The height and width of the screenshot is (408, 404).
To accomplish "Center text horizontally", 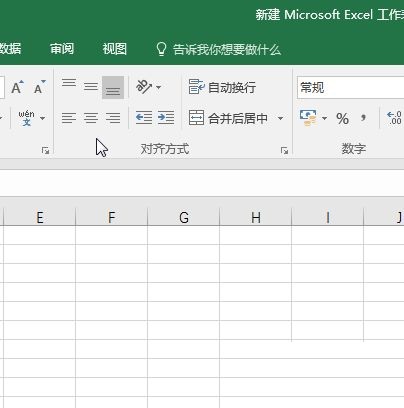I will 91,118.
